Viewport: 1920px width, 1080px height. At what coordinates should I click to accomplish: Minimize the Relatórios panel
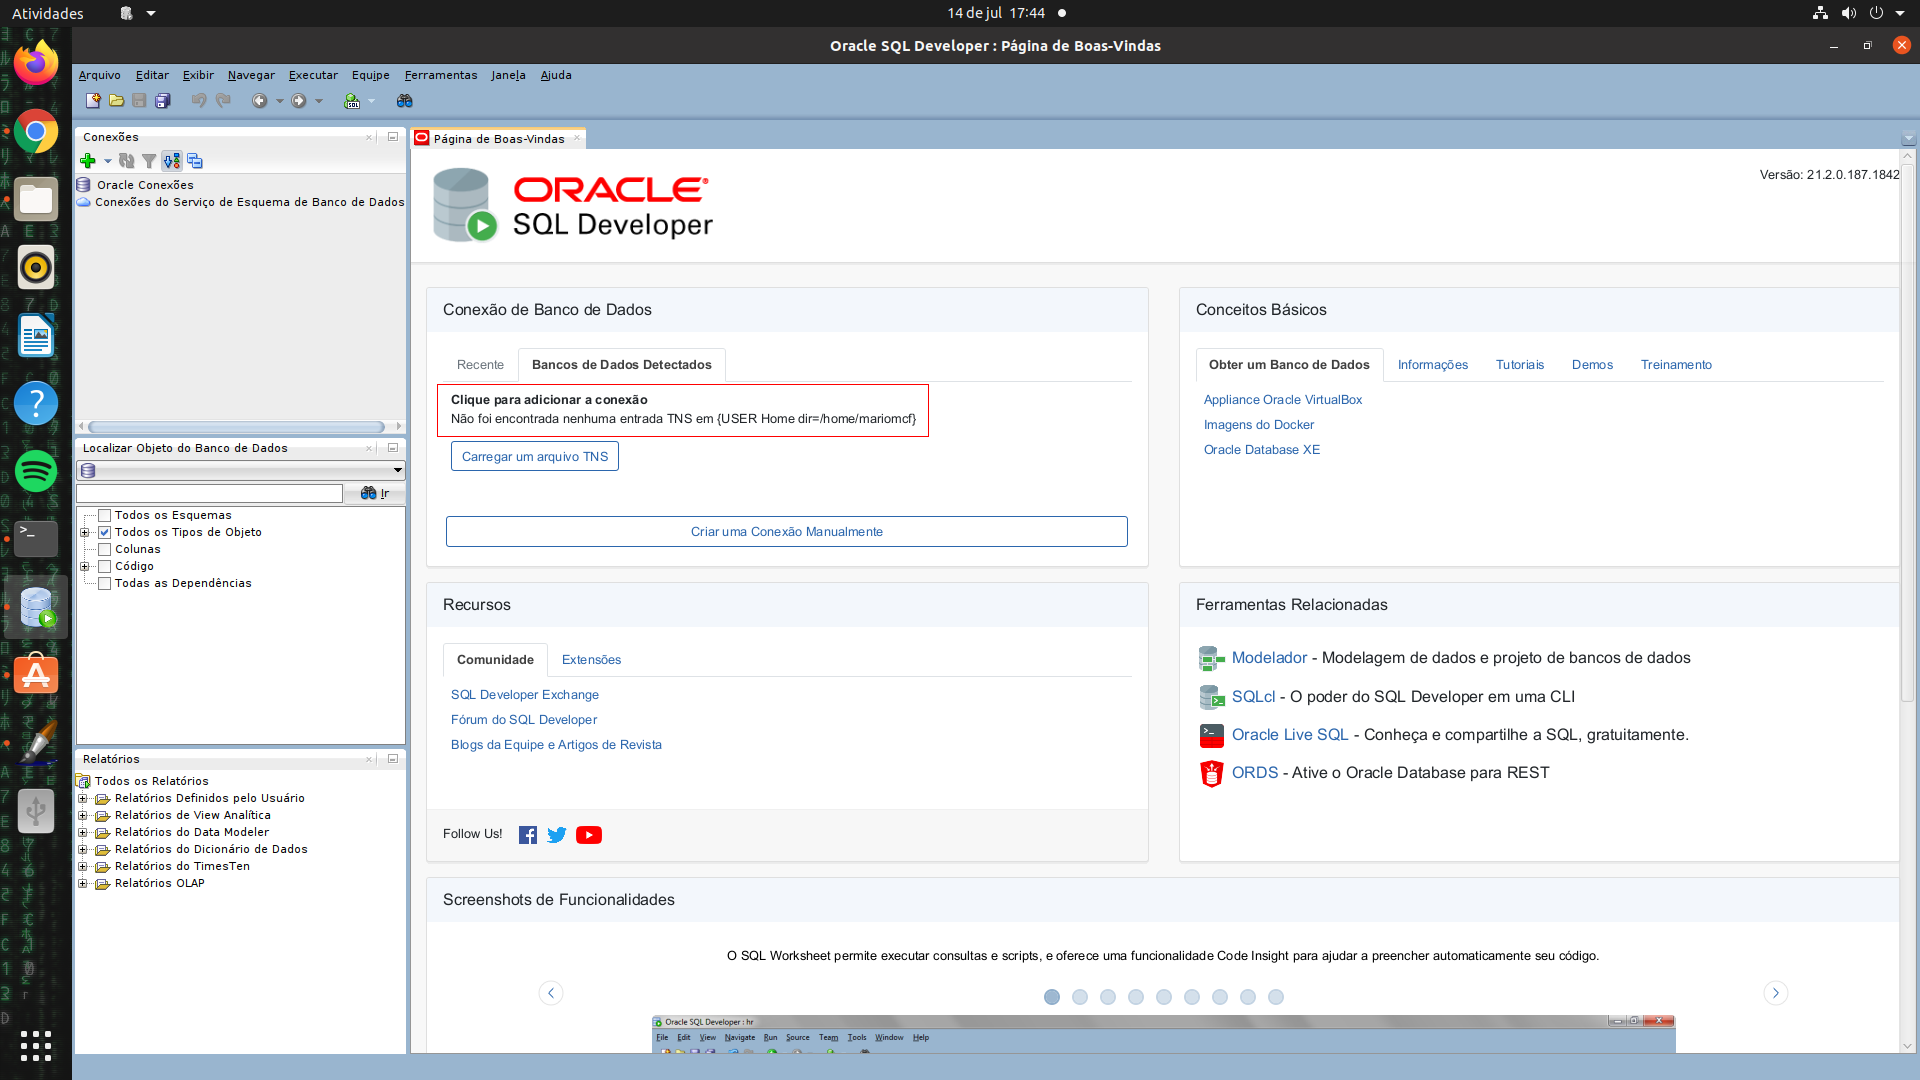(x=393, y=760)
